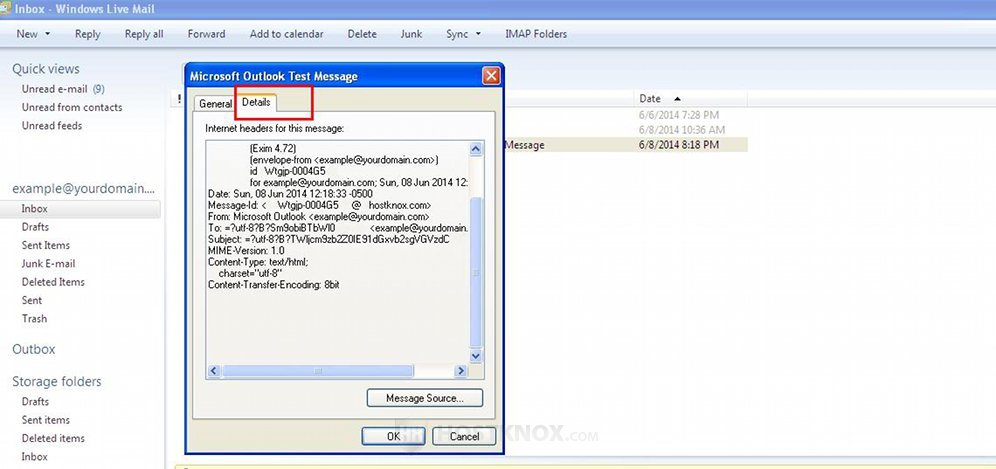Viewport: 996px width, 469px height.
Task: Click the headers horizontal scrollbar thumb
Action: tap(318, 370)
